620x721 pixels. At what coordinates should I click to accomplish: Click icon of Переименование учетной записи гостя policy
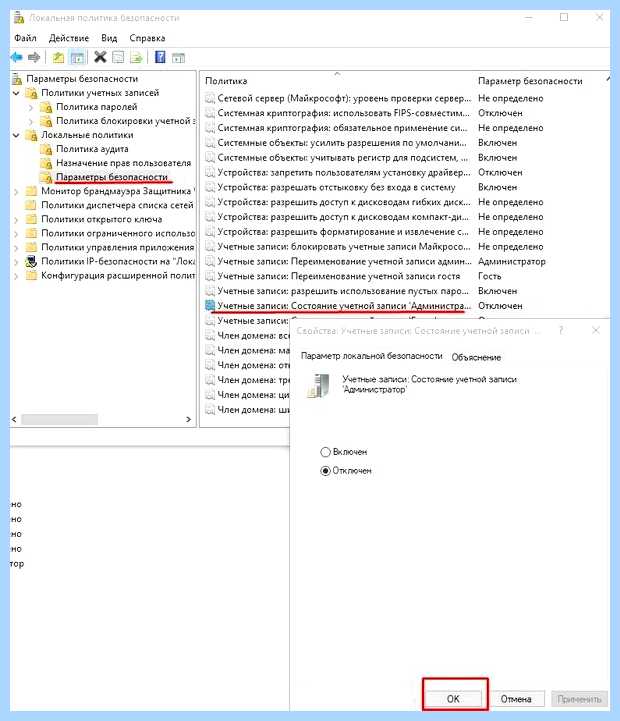tap(210, 276)
